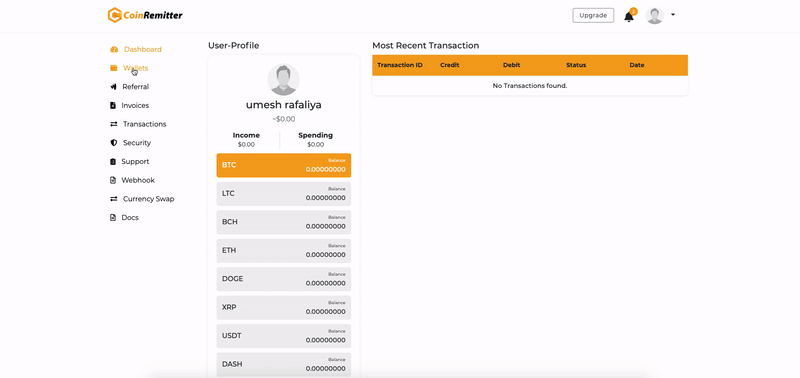Image resolution: width=800 pixels, height=378 pixels.
Task: Click the Invoices document icon
Action: click(x=113, y=106)
